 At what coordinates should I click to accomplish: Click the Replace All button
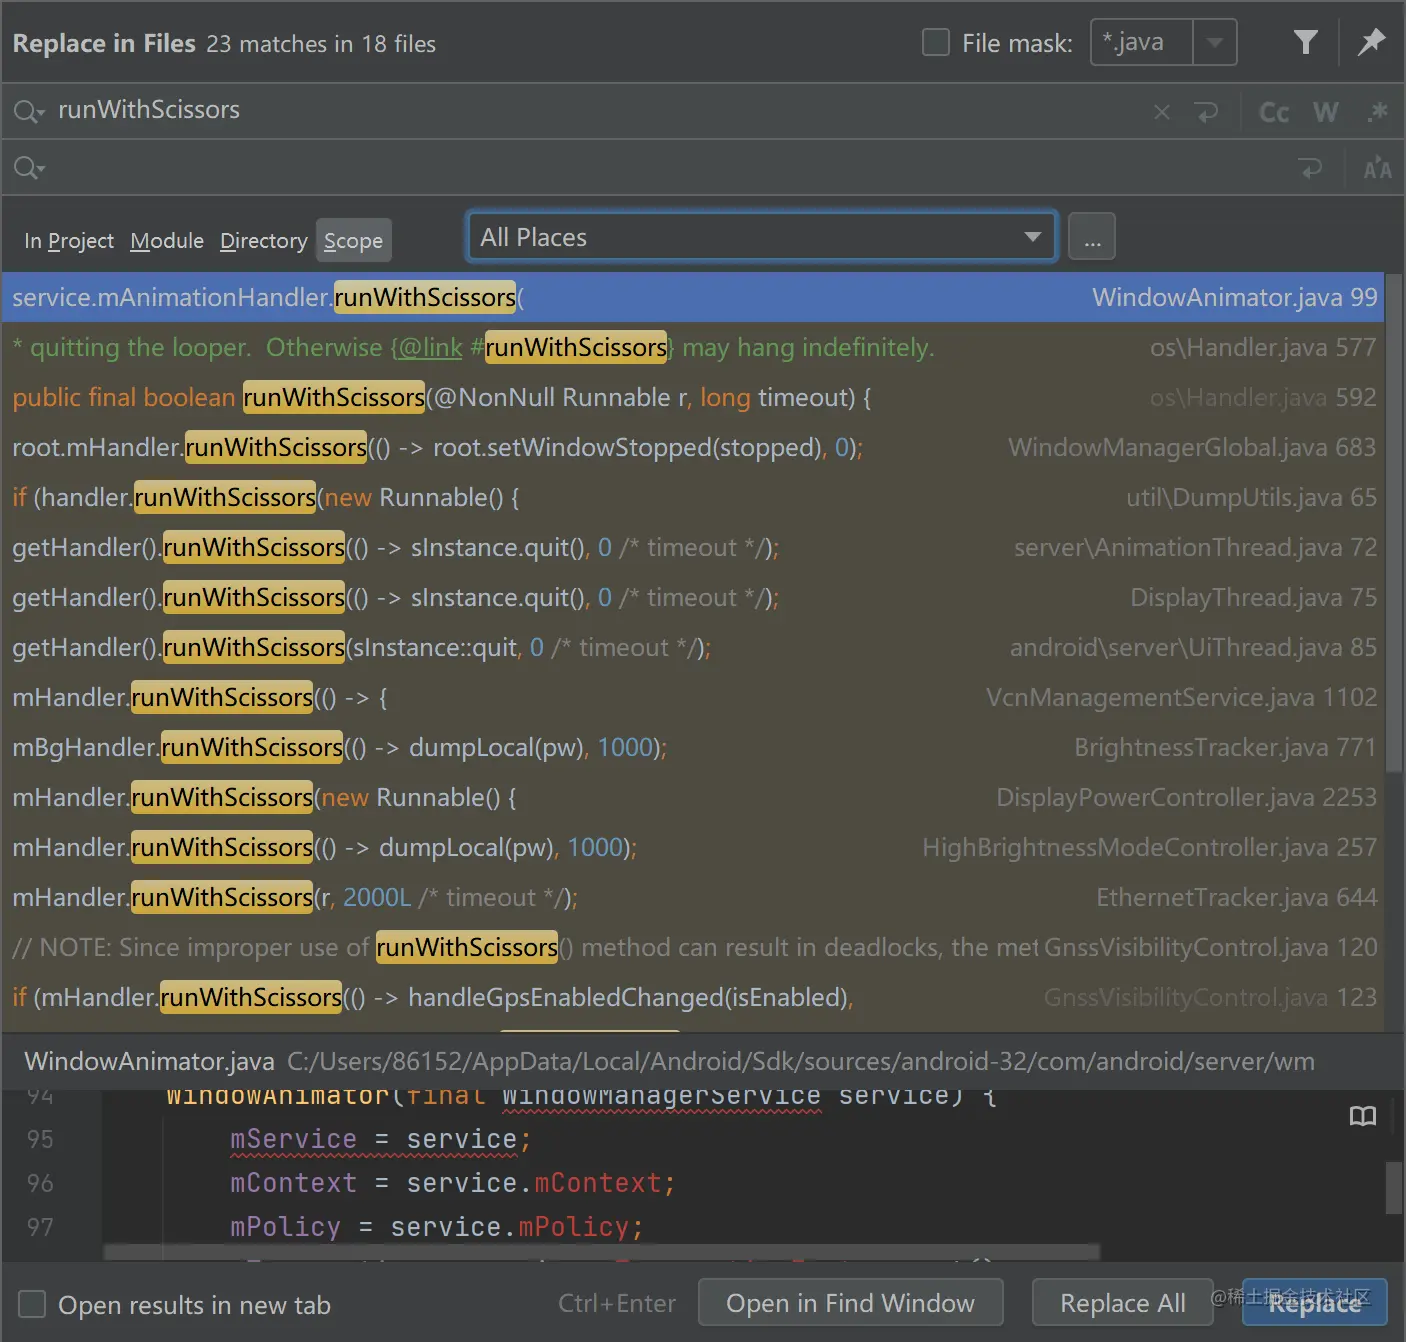click(x=1123, y=1303)
